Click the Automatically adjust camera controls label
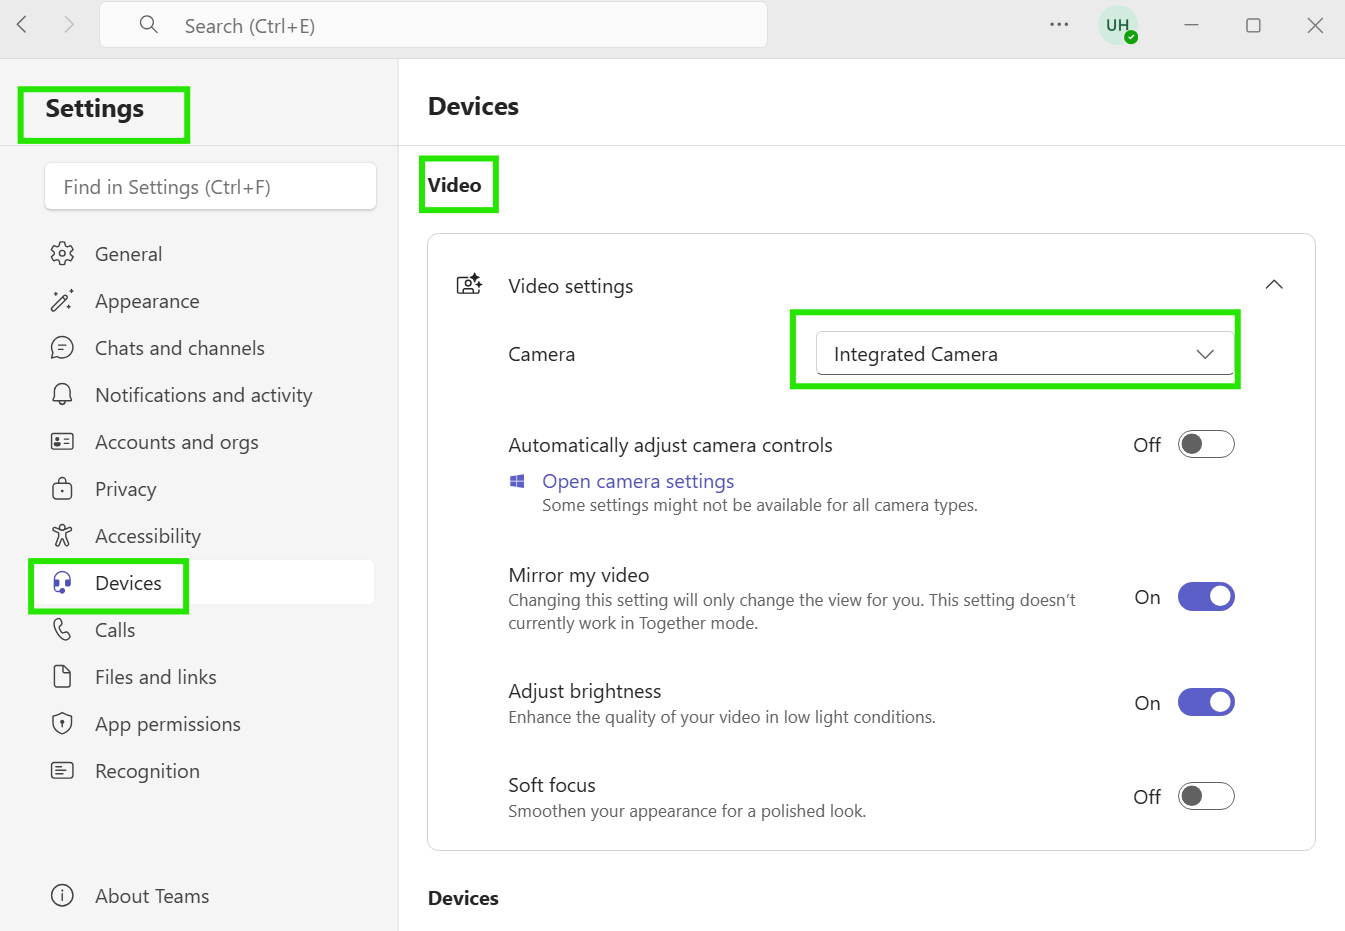The height and width of the screenshot is (931, 1345). point(670,445)
